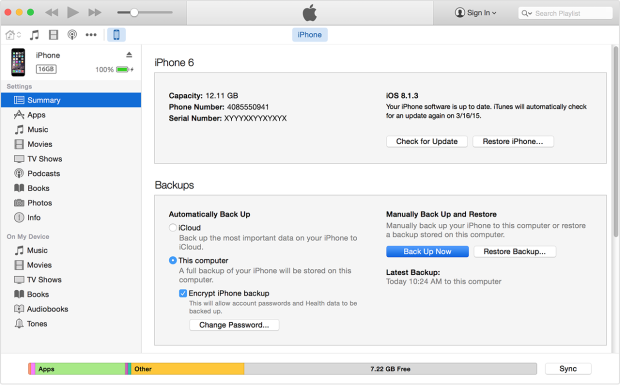Viewport: 620px width, 385px height.
Task: Open the Podcasts library icon
Action: (72, 35)
